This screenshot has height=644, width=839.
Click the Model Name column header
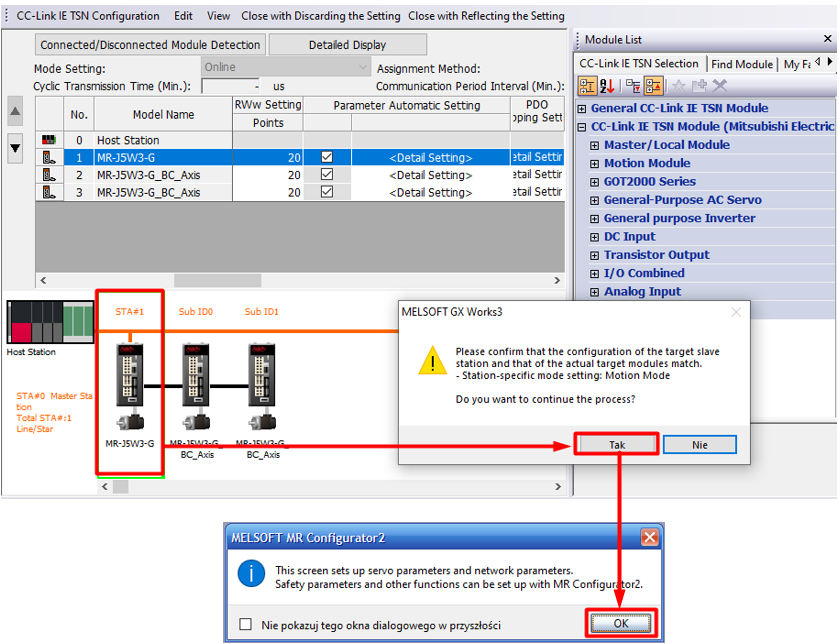coord(163,114)
